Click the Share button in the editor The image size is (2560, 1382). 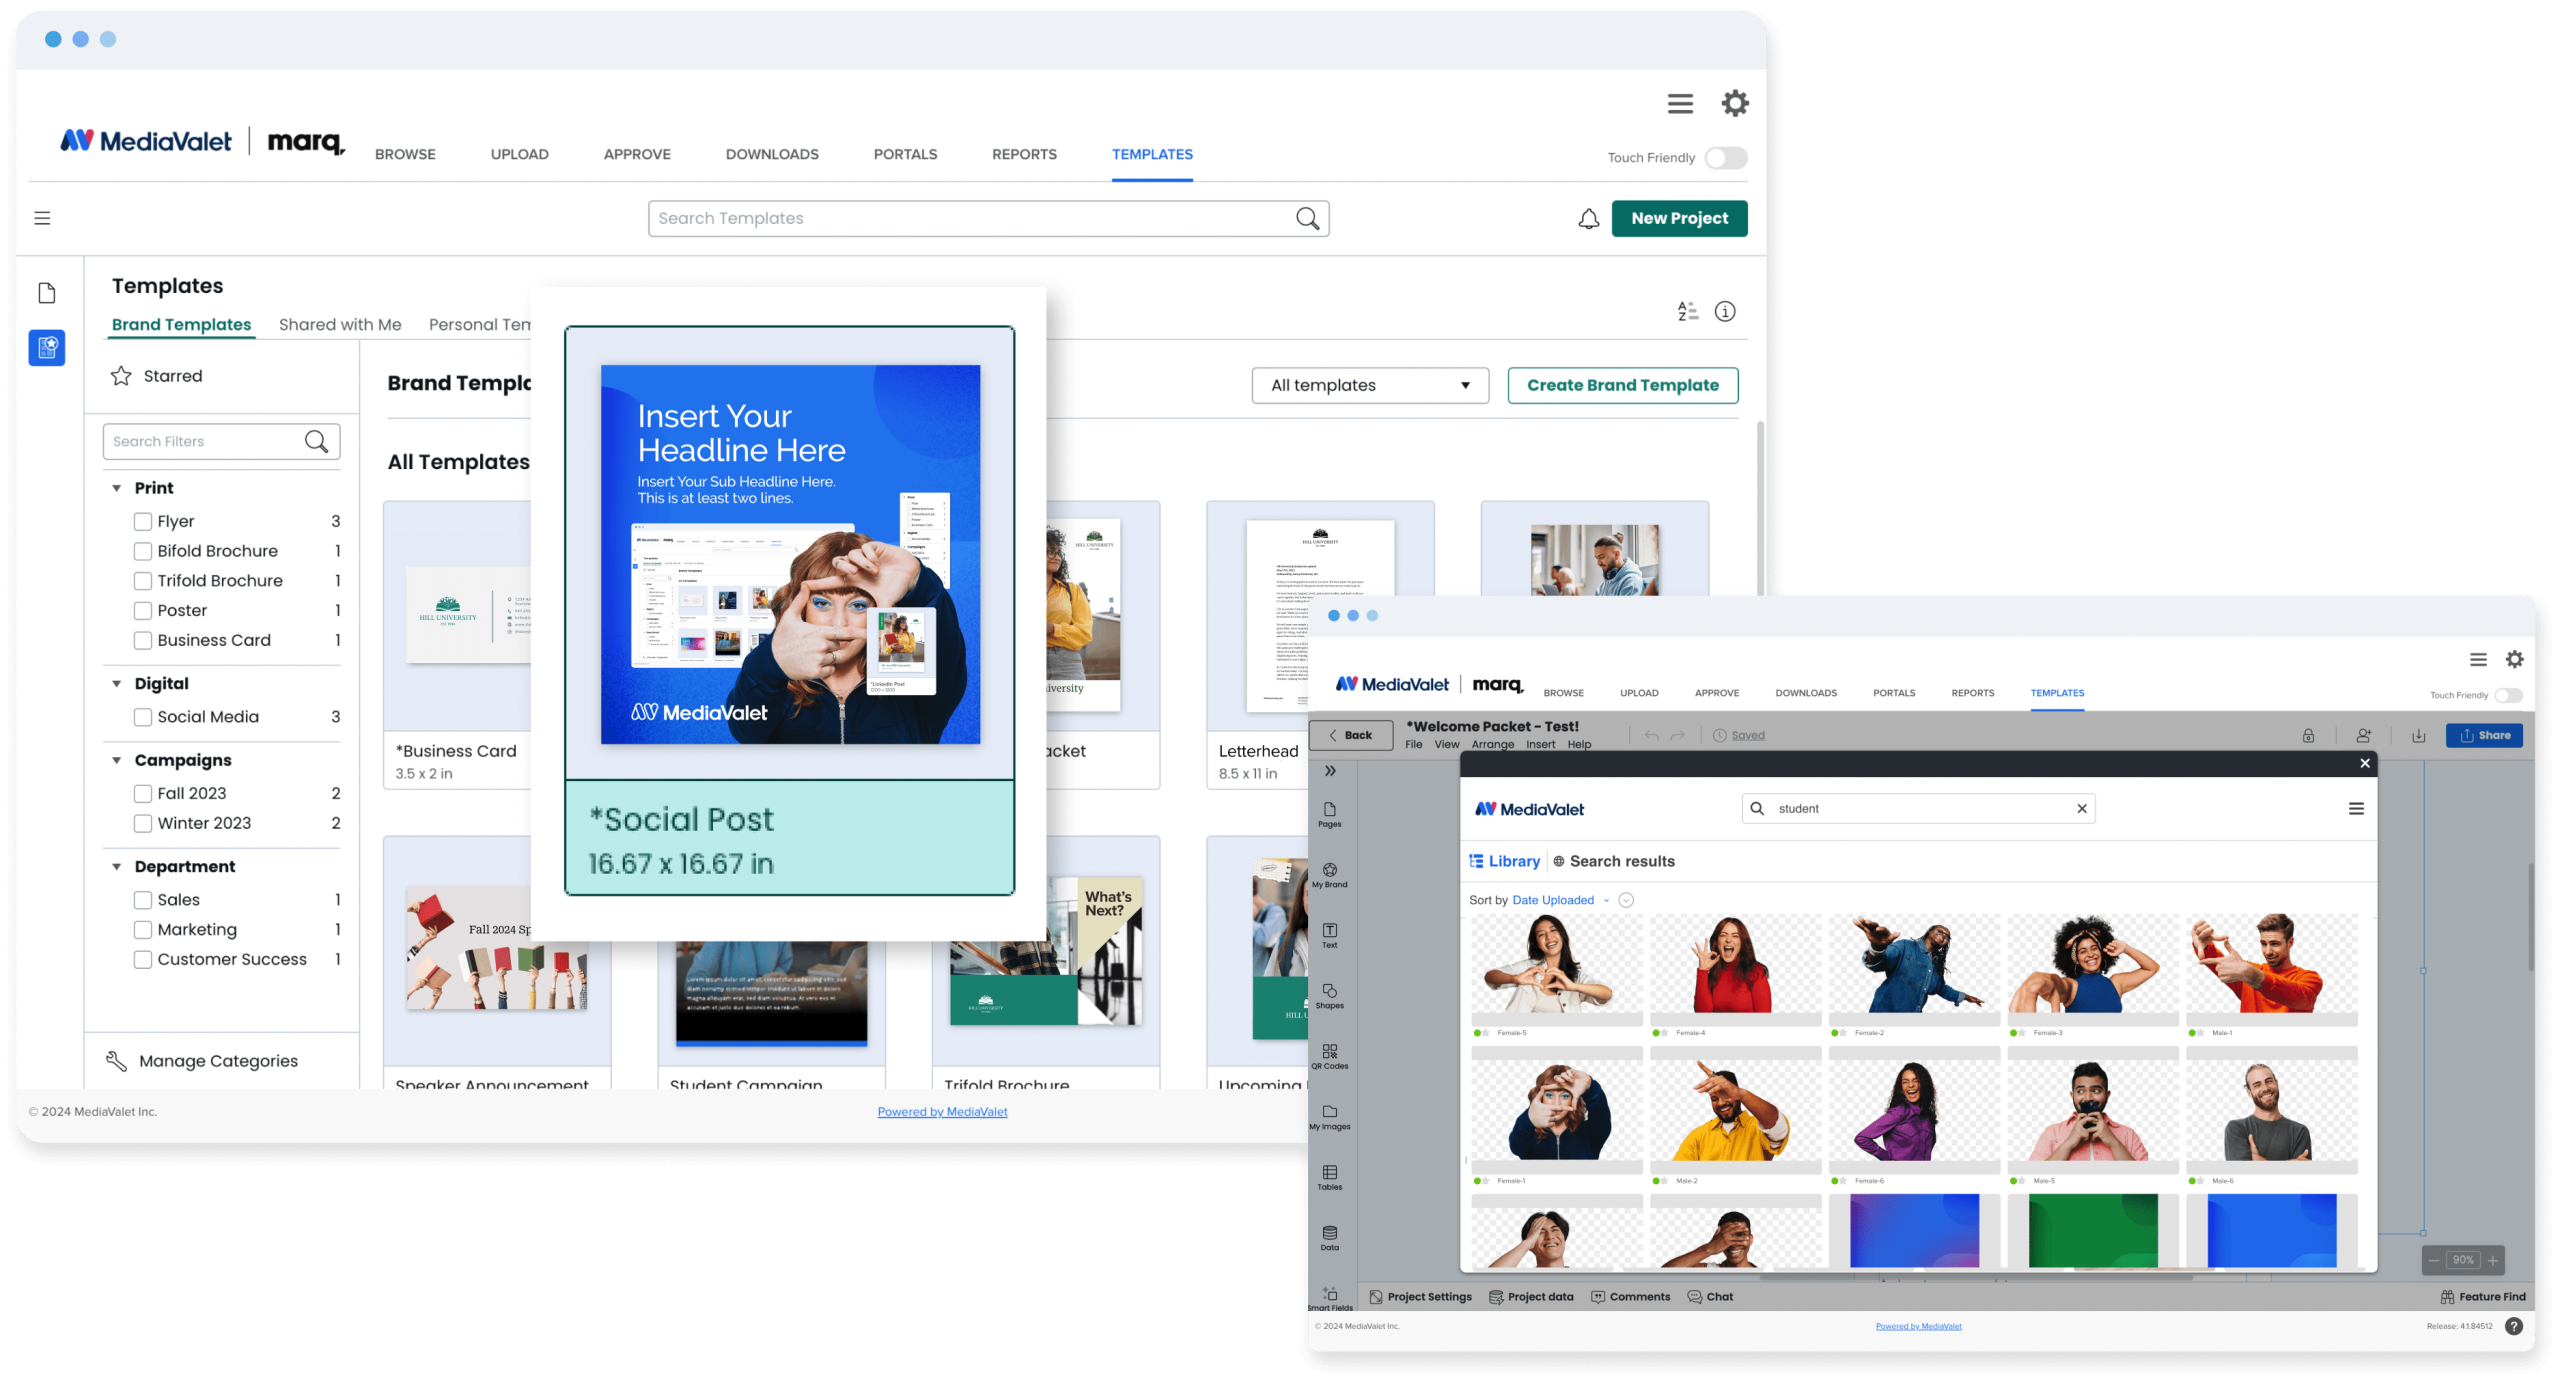2484,735
